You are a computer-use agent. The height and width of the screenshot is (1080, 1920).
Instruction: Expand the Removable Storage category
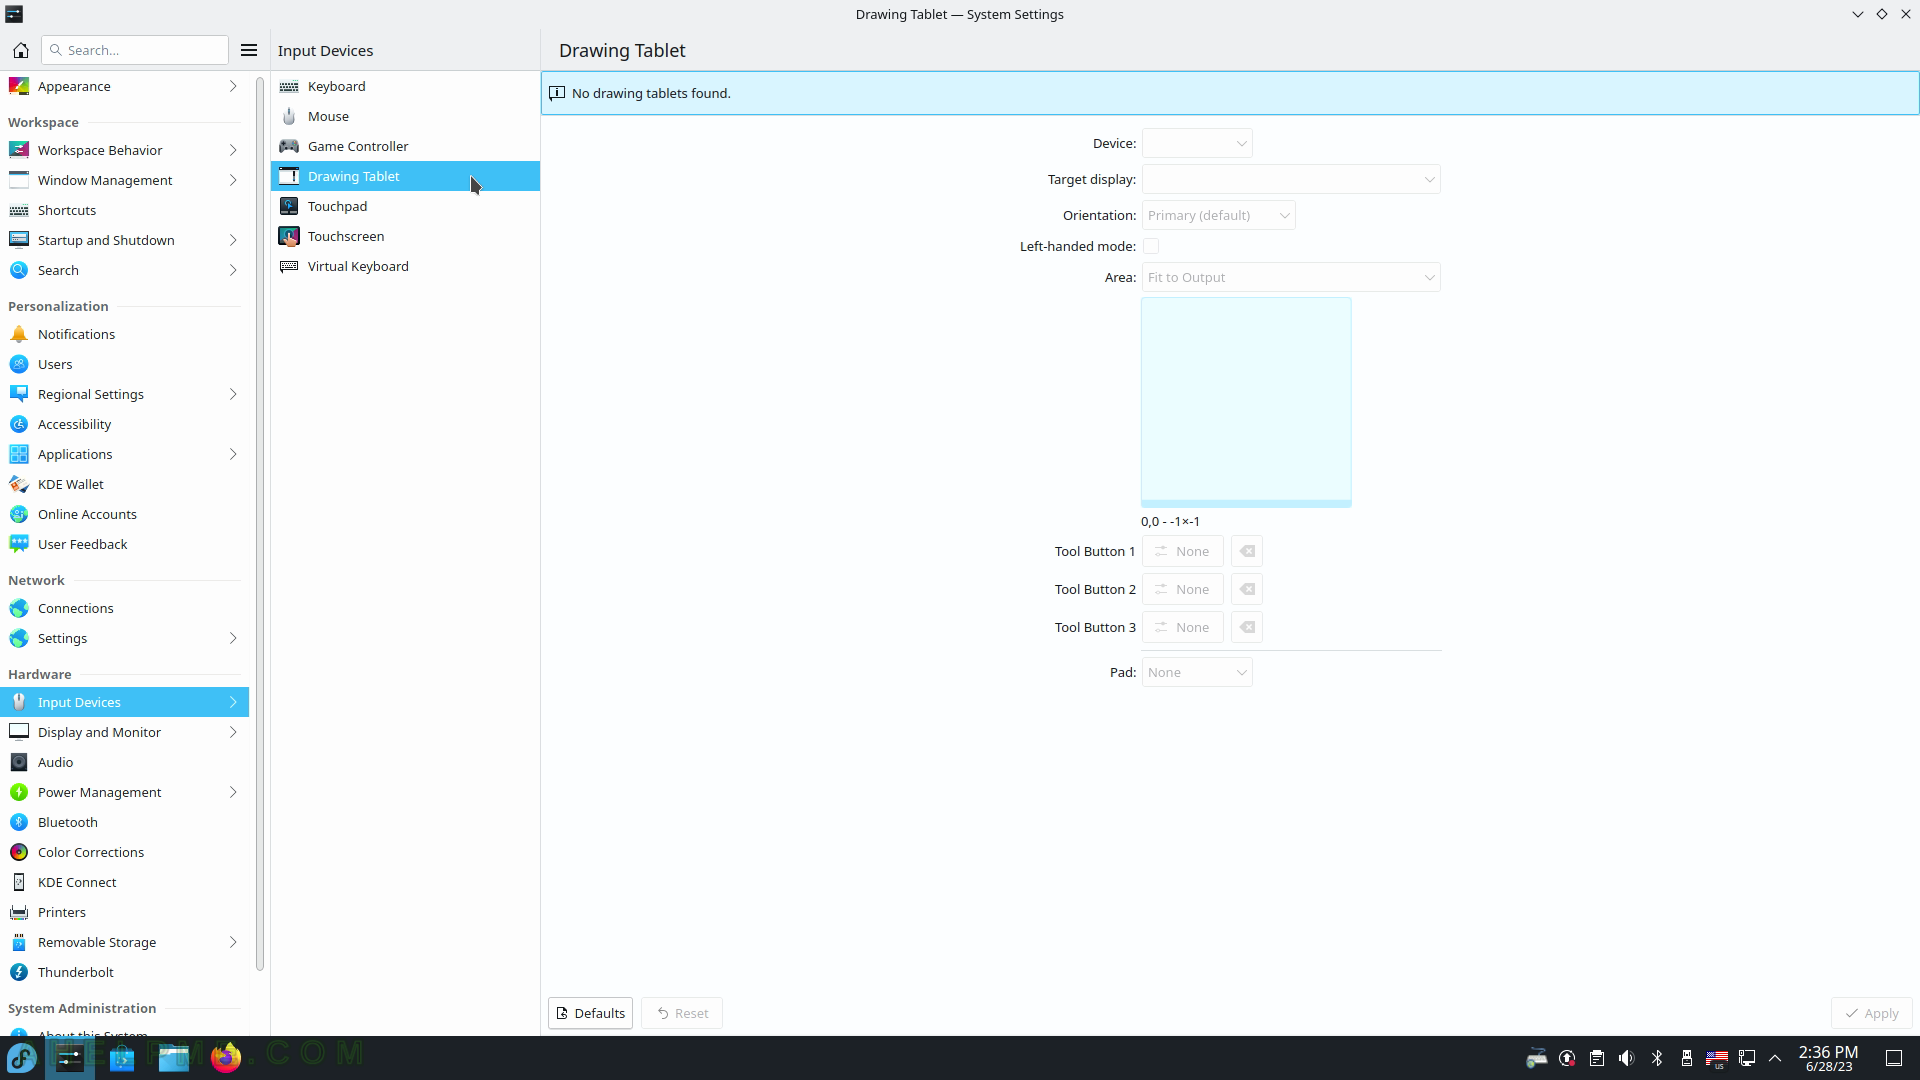(x=233, y=942)
